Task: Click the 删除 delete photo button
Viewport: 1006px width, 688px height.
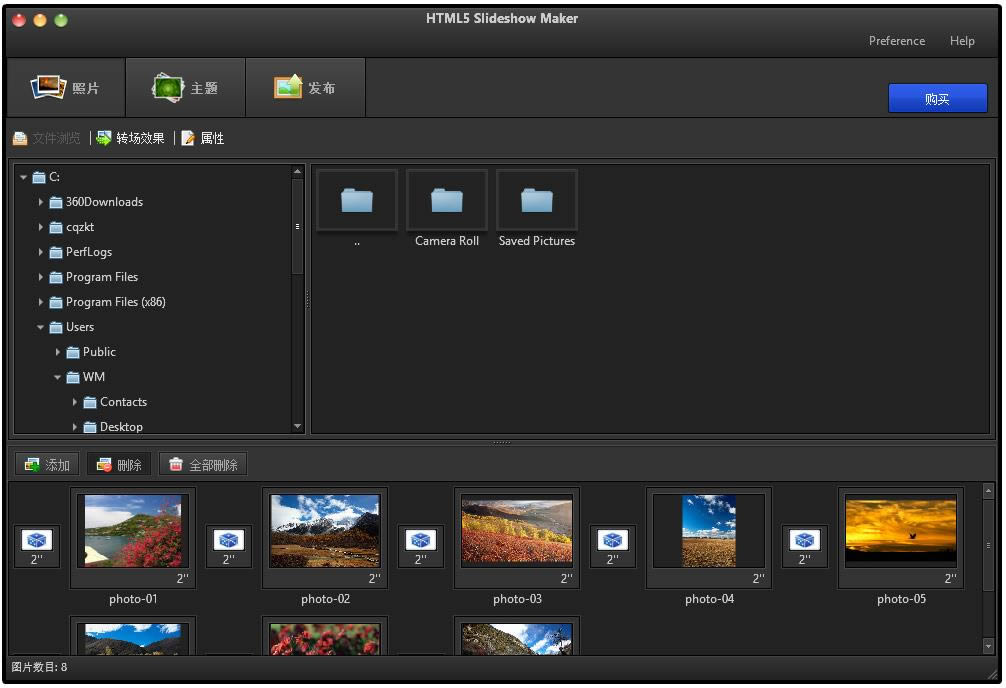Action: tap(119, 465)
